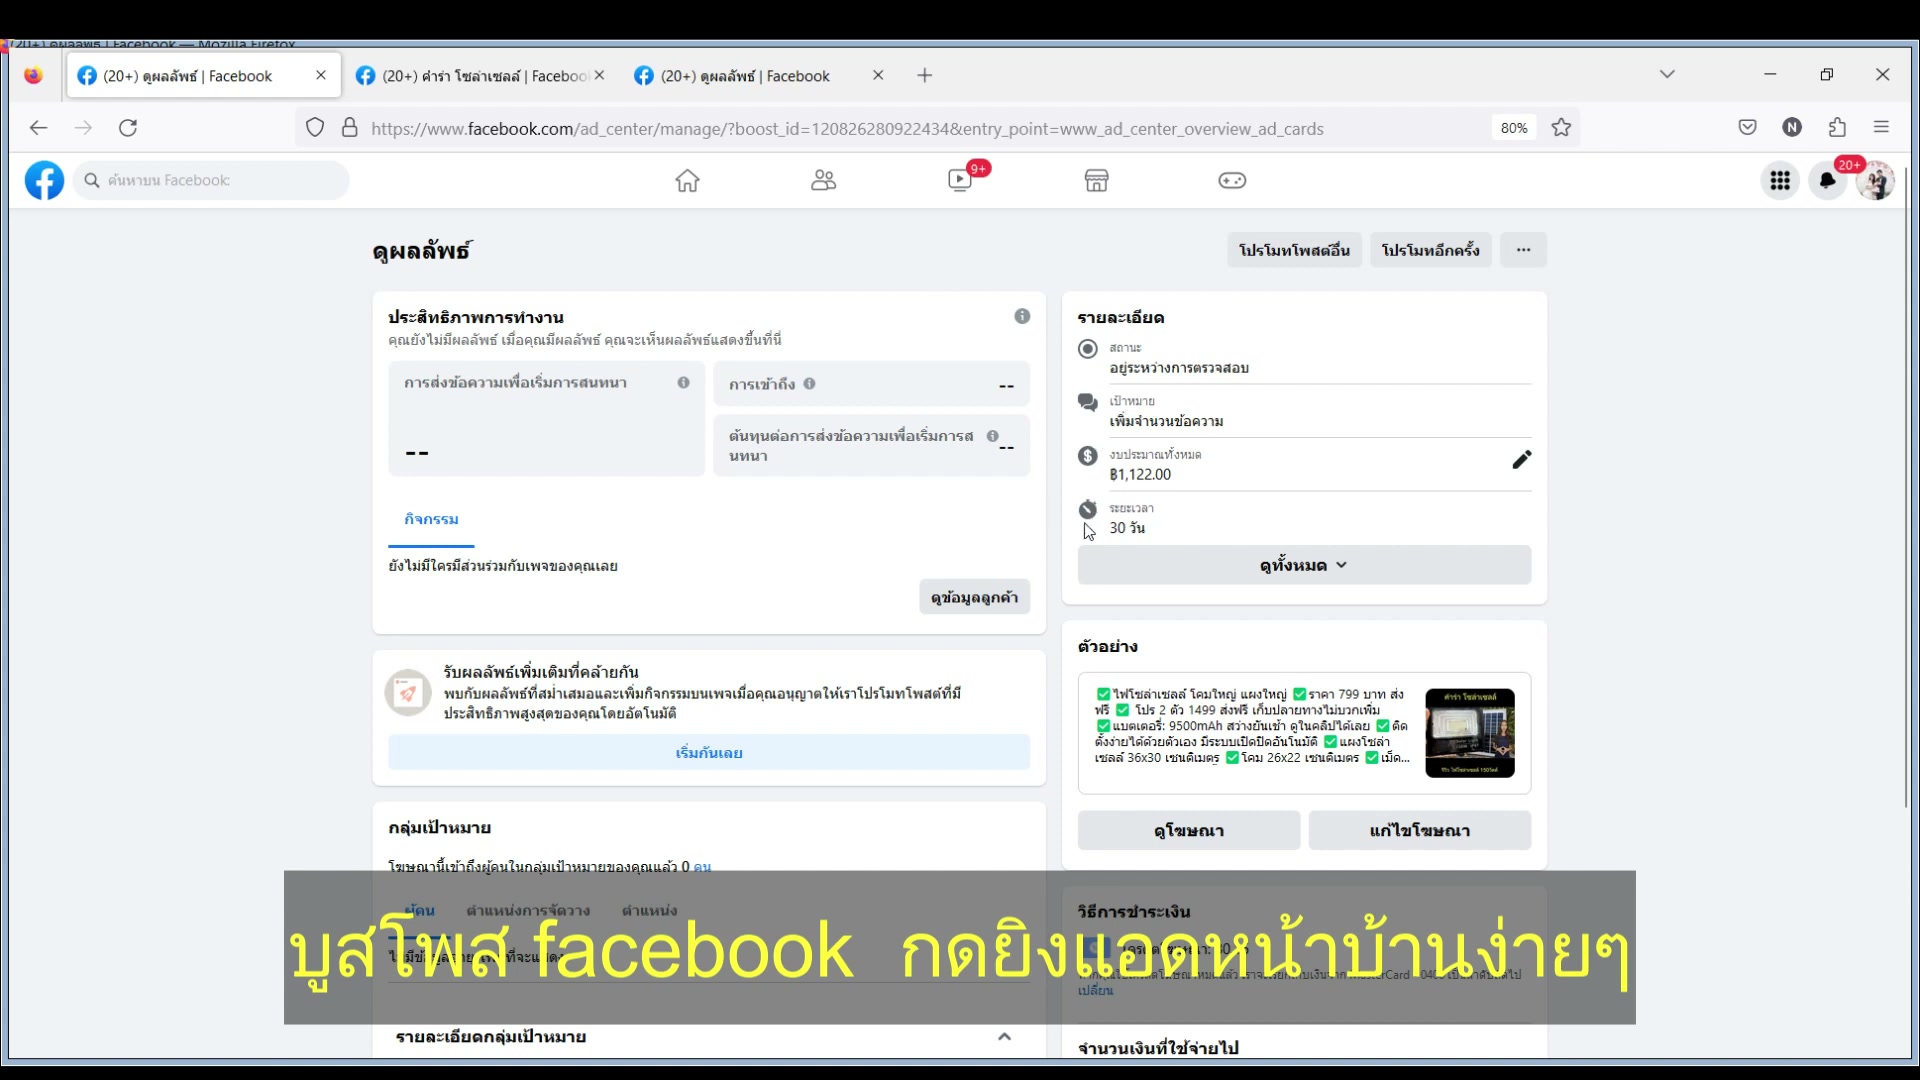Open Gaming via the controller icon
Viewport: 1920px width, 1080px height.
click(1232, 180)
